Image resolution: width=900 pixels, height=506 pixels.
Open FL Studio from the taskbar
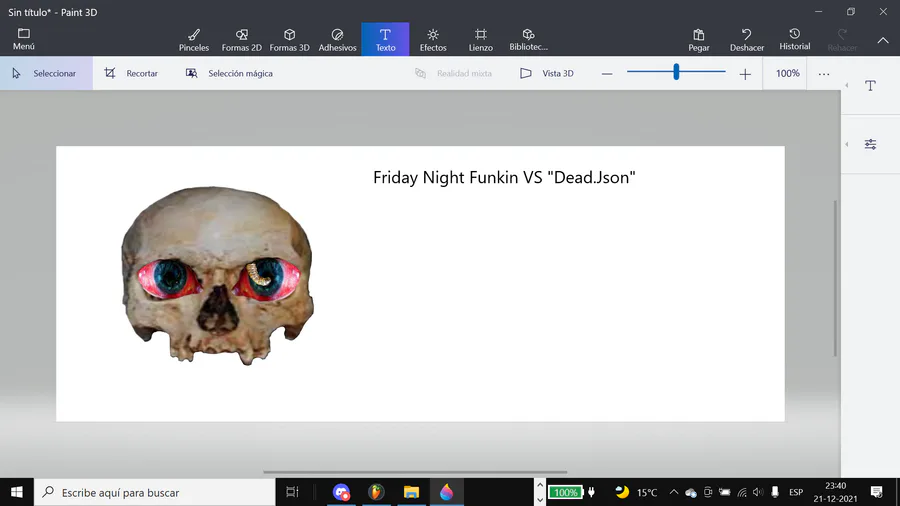point(376,492)
